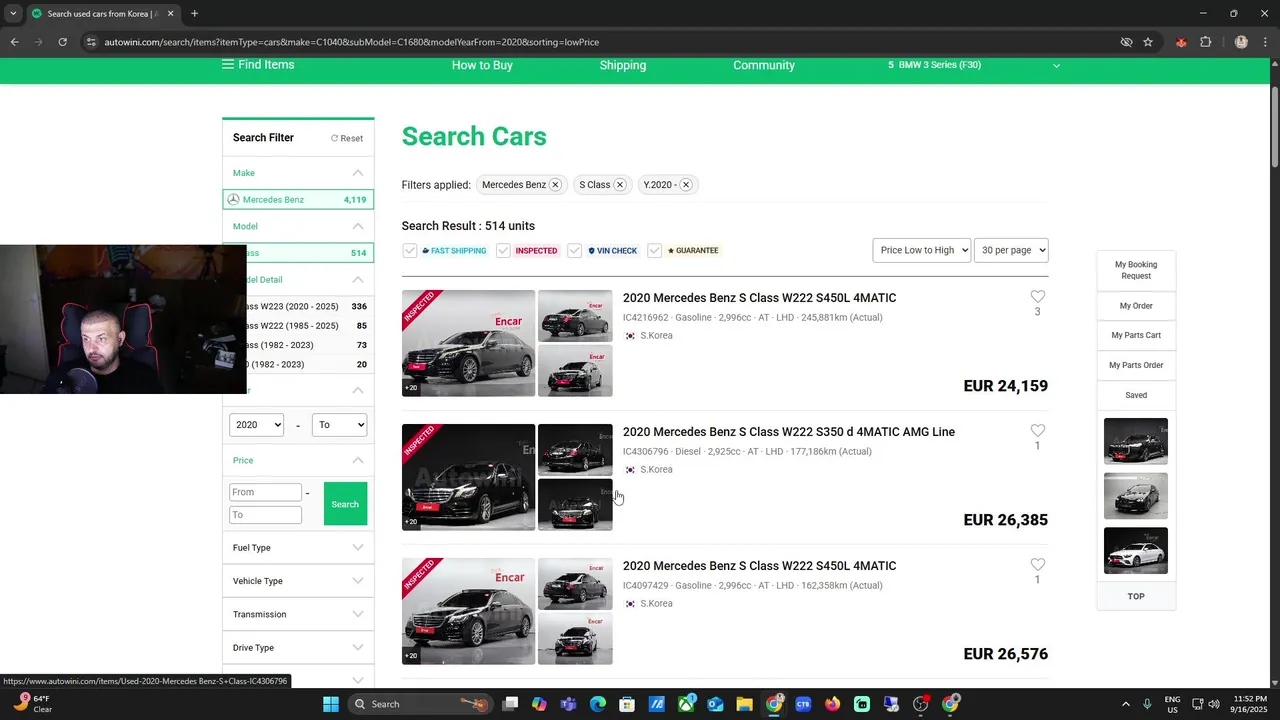Open Firefox from the taskbar

833,704
